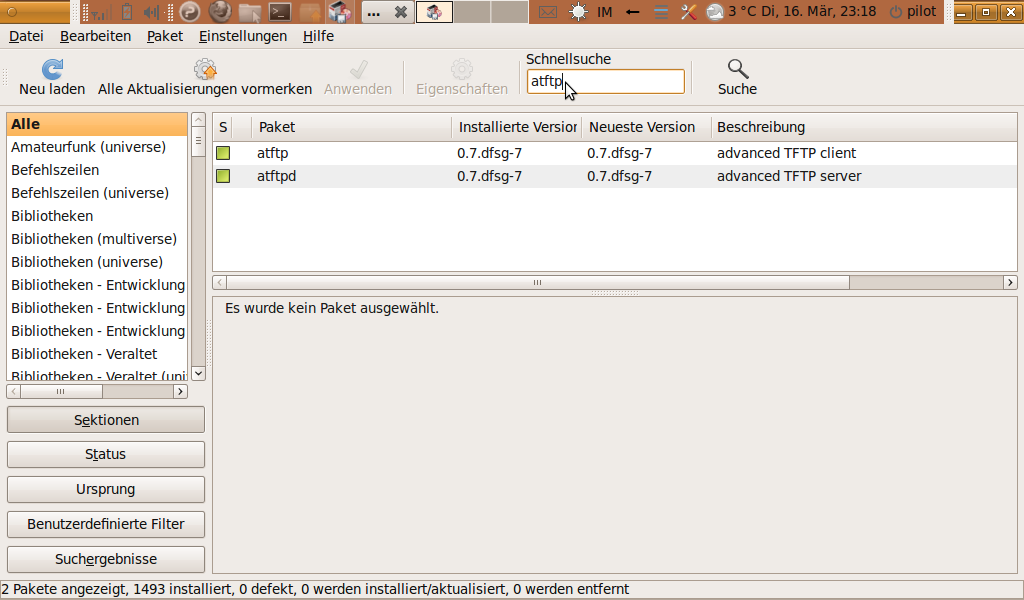Screen dimensions: 1024x600
Task: Open the Einstellungen menu
Action: tap(242, 36)
